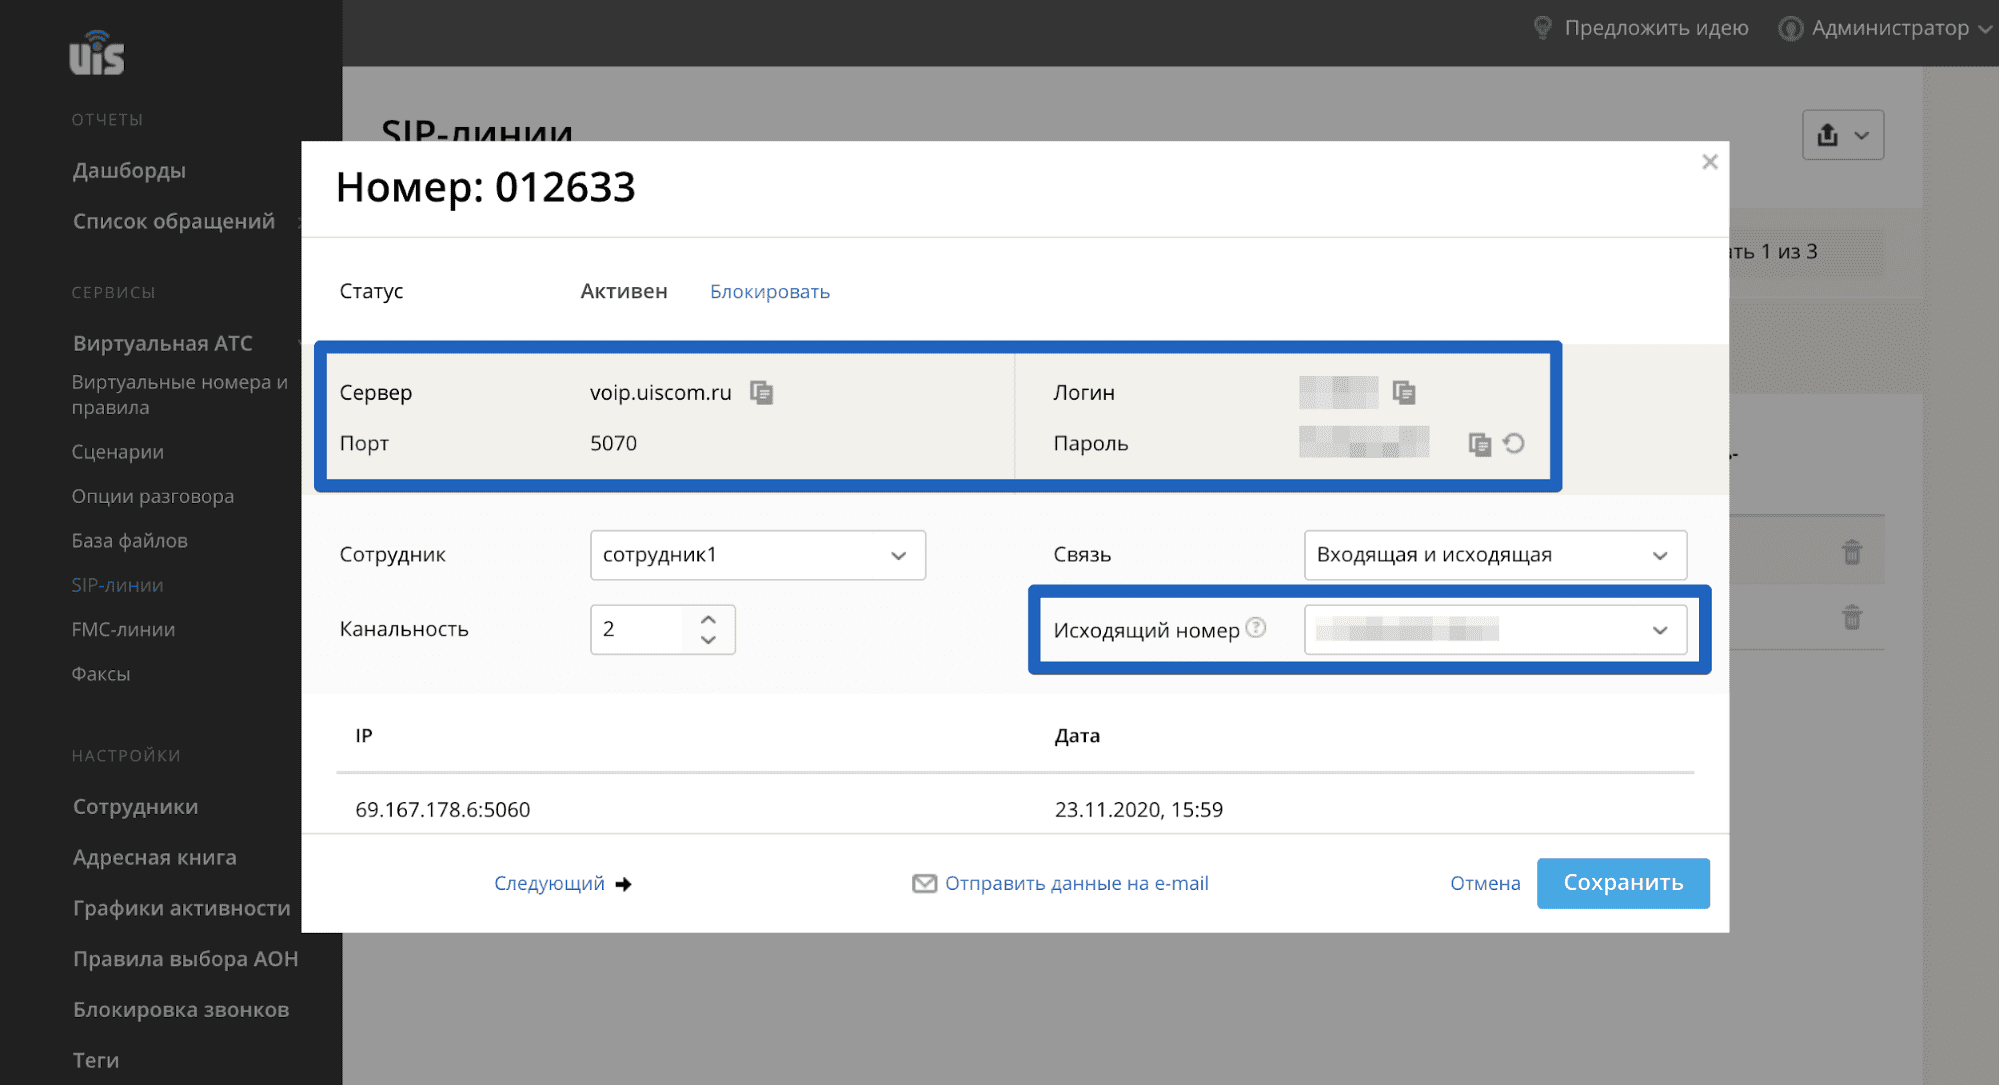Click Отправить данные на e-mail link
The width and height of the screenshot is (1999, 1086).
click(1076, 883)
